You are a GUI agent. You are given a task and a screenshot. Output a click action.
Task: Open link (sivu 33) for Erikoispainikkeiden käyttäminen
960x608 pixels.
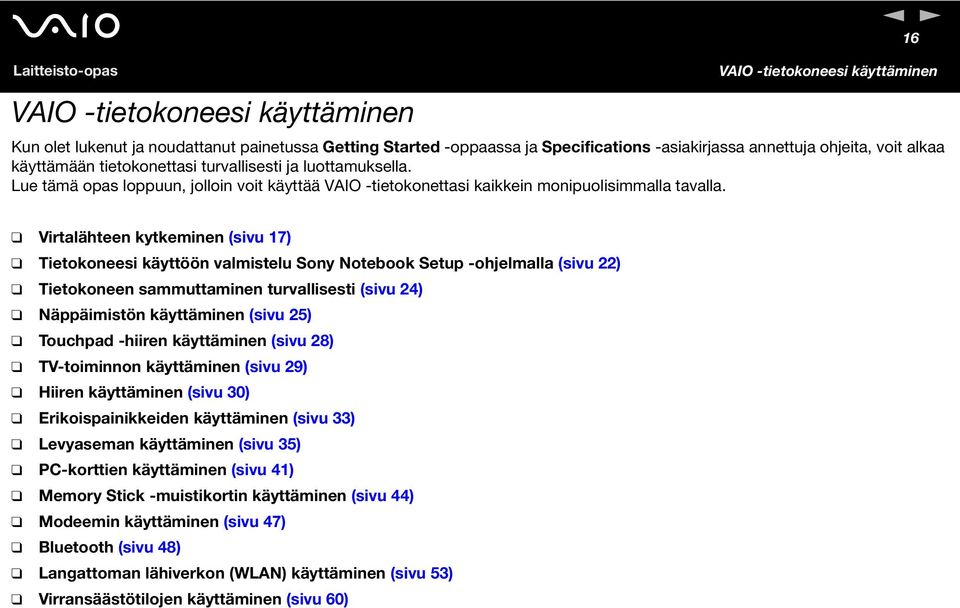[324, 418]
